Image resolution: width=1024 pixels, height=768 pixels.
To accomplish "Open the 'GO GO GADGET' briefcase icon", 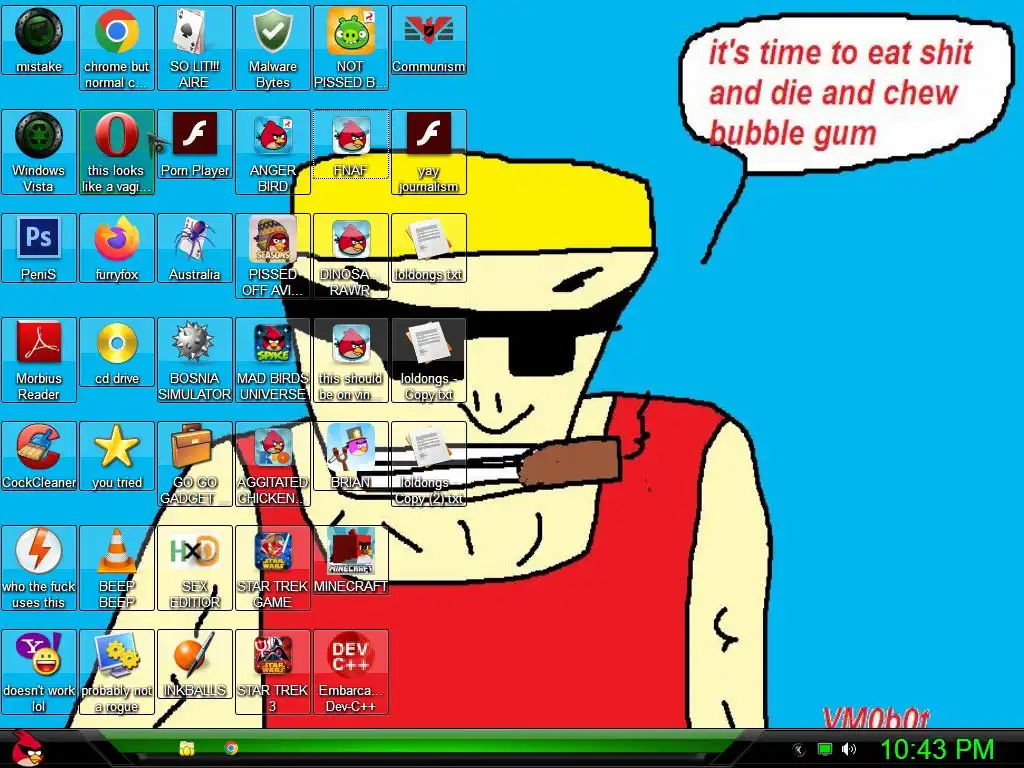I will [x=194, y=463].
